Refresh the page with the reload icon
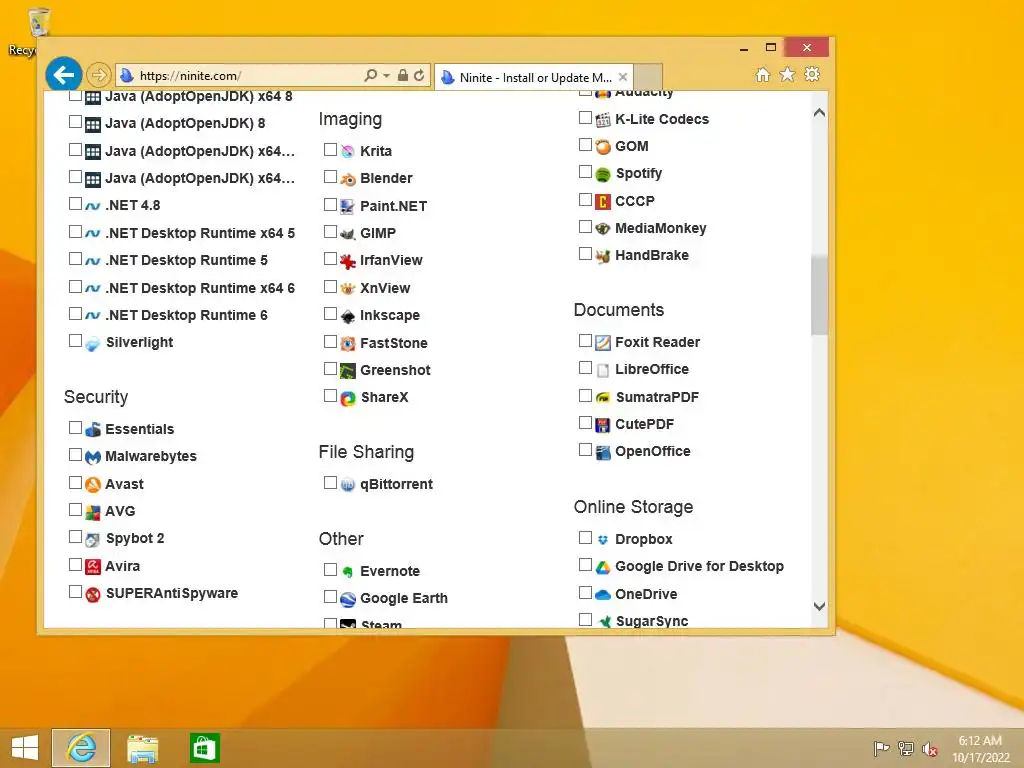The width and height of the screenshot is (1024, 768). [419, 75]
